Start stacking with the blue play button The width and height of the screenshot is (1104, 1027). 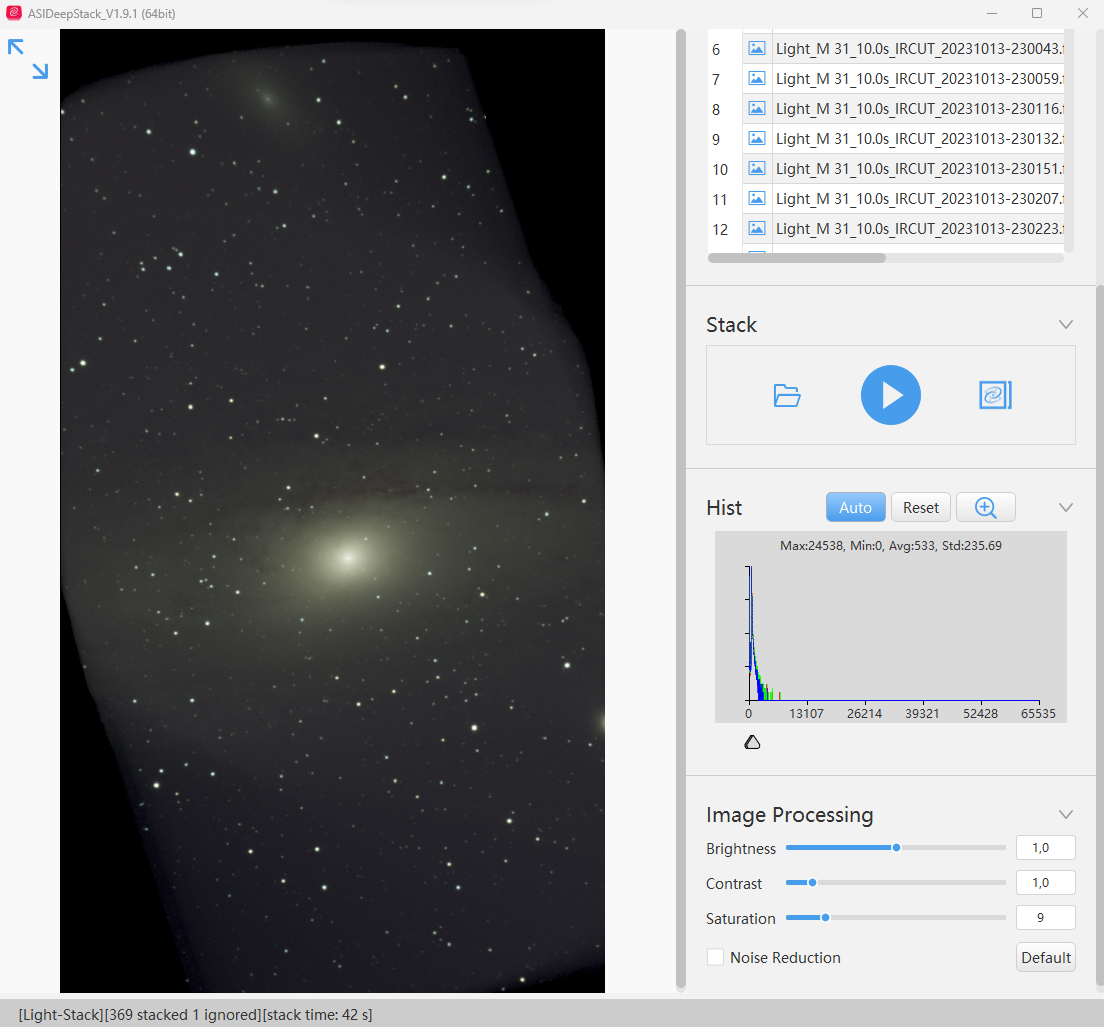pyautogui.click(x=891, y=395)
